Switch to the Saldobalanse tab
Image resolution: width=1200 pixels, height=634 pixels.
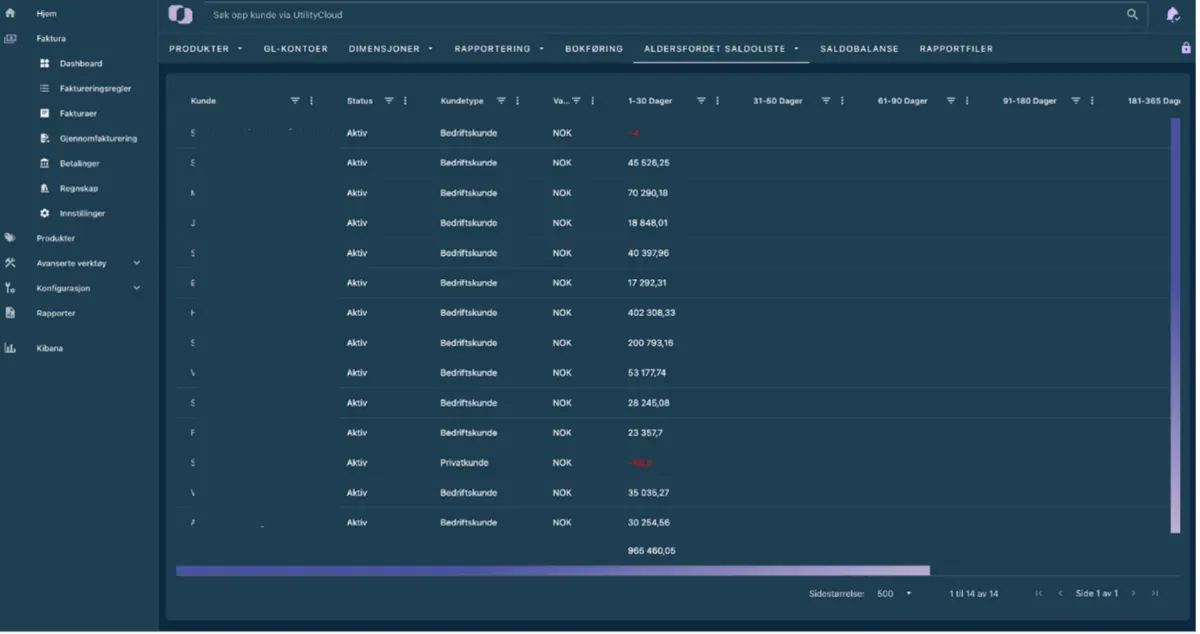point(859,49)
